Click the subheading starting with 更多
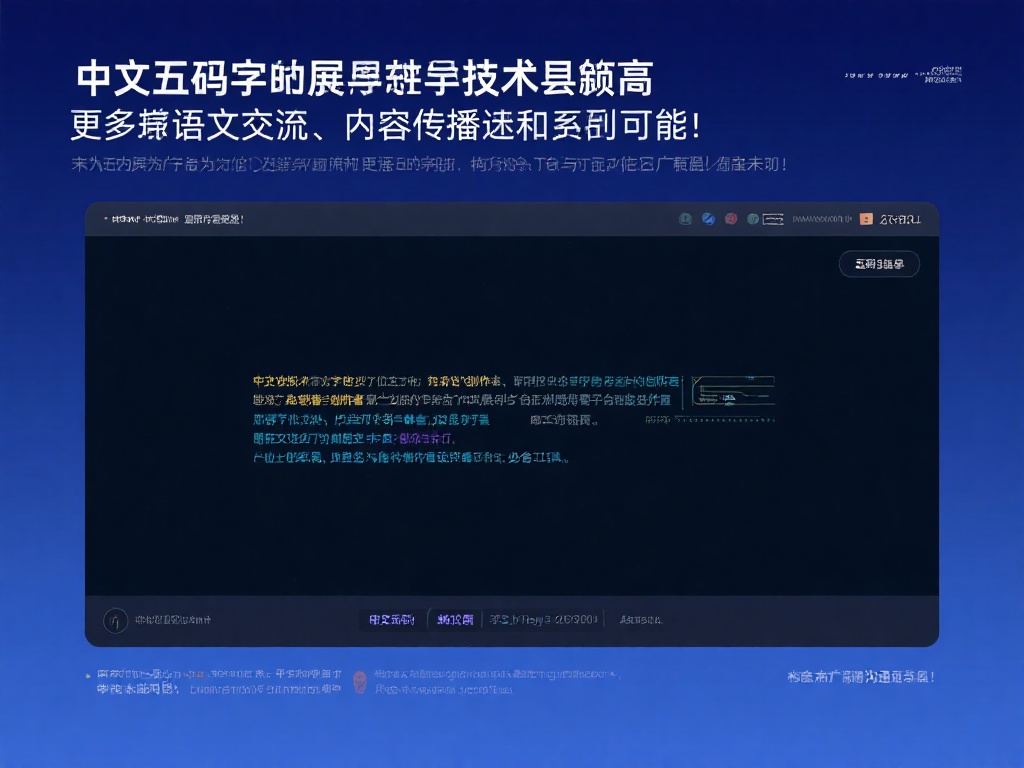Image resolution: width=1024 pixels, height=768 pixels. pos(385,125)
